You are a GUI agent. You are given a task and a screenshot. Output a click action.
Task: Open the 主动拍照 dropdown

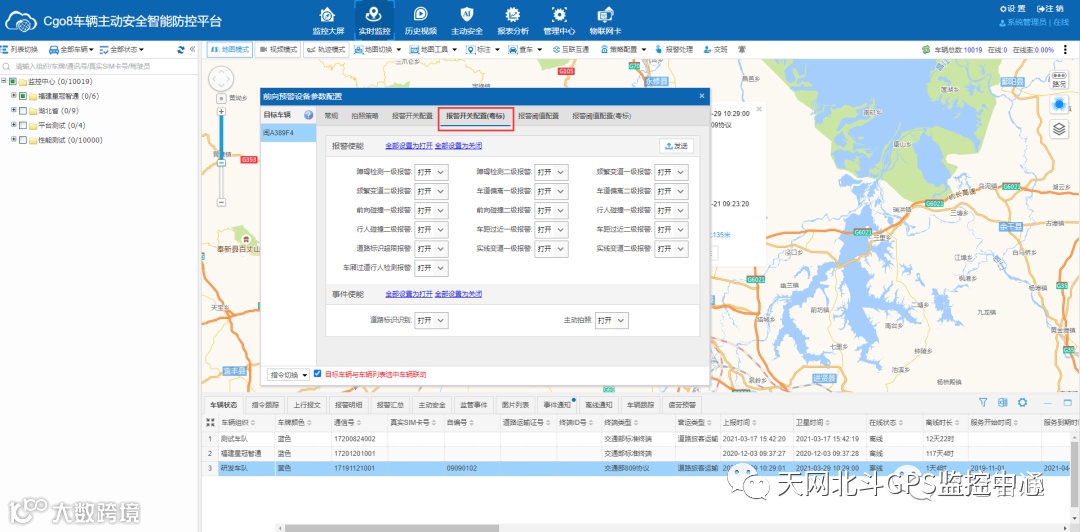coord(612,320)
